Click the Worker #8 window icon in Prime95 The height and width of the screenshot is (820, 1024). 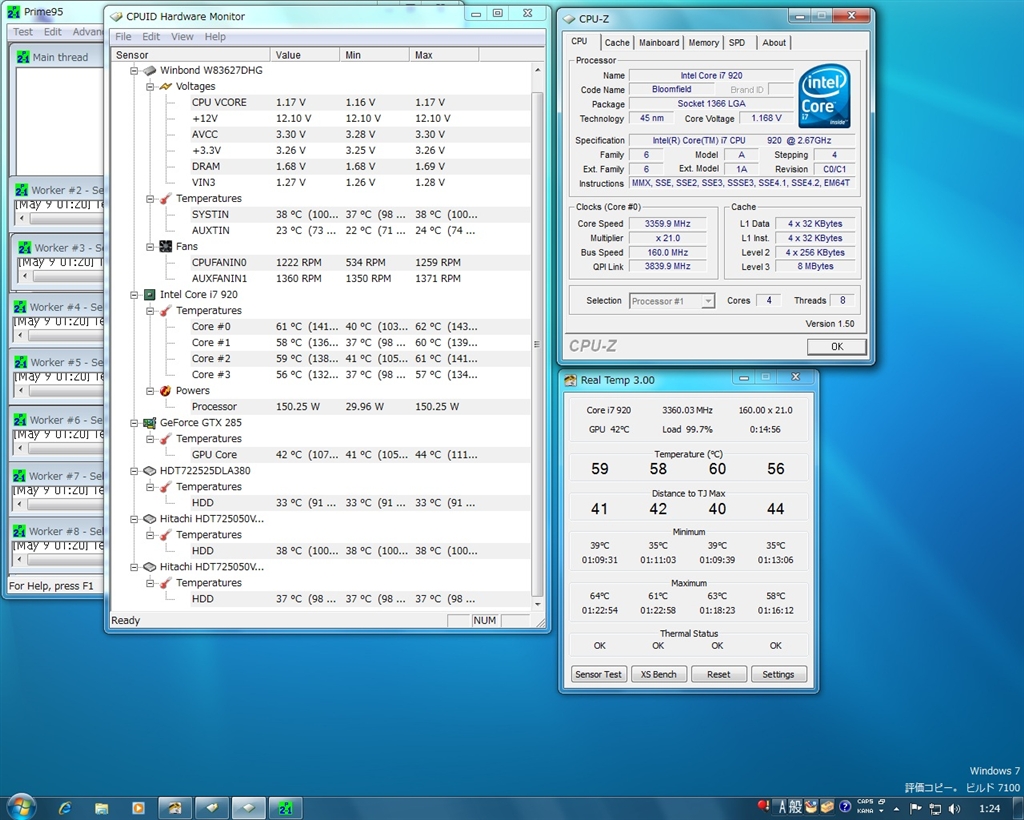click(x=20, y=531)
